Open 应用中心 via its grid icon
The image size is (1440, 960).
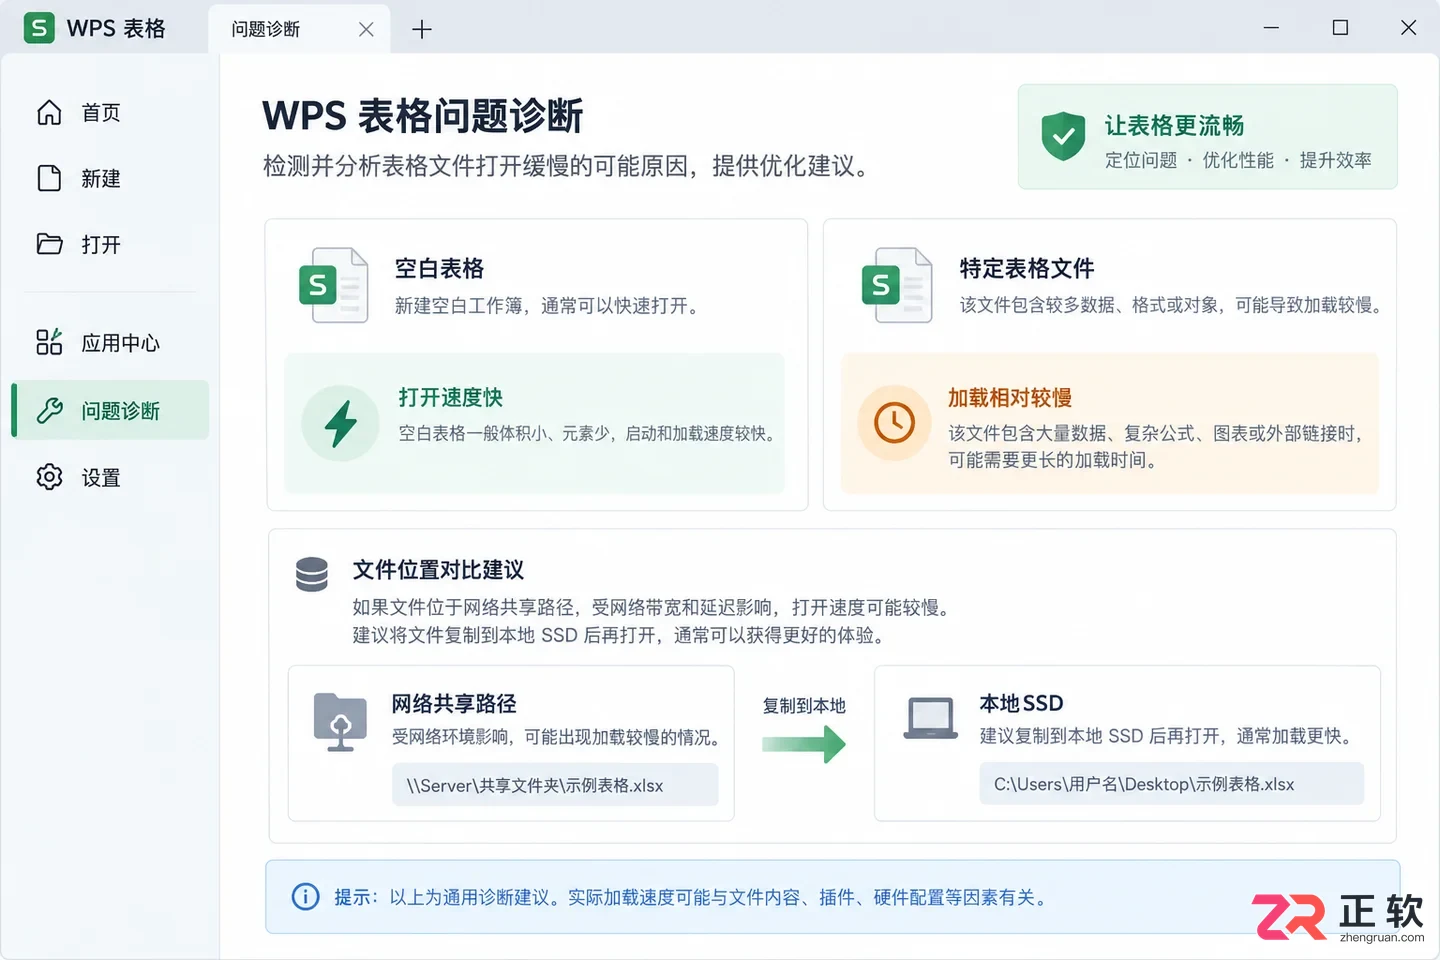click(49, 342)
